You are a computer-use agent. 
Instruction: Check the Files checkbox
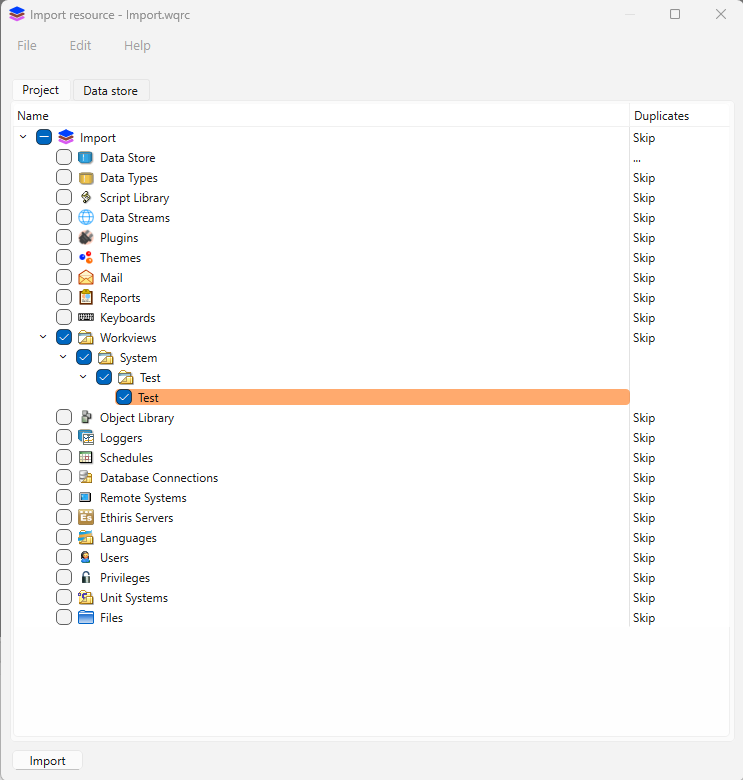tap(64, 617)
